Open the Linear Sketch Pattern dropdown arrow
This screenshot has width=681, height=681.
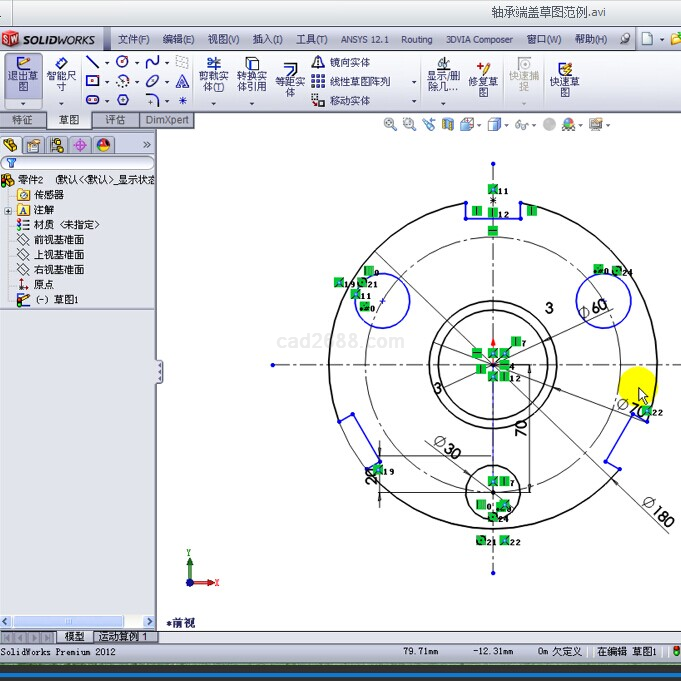pos(414,82)
